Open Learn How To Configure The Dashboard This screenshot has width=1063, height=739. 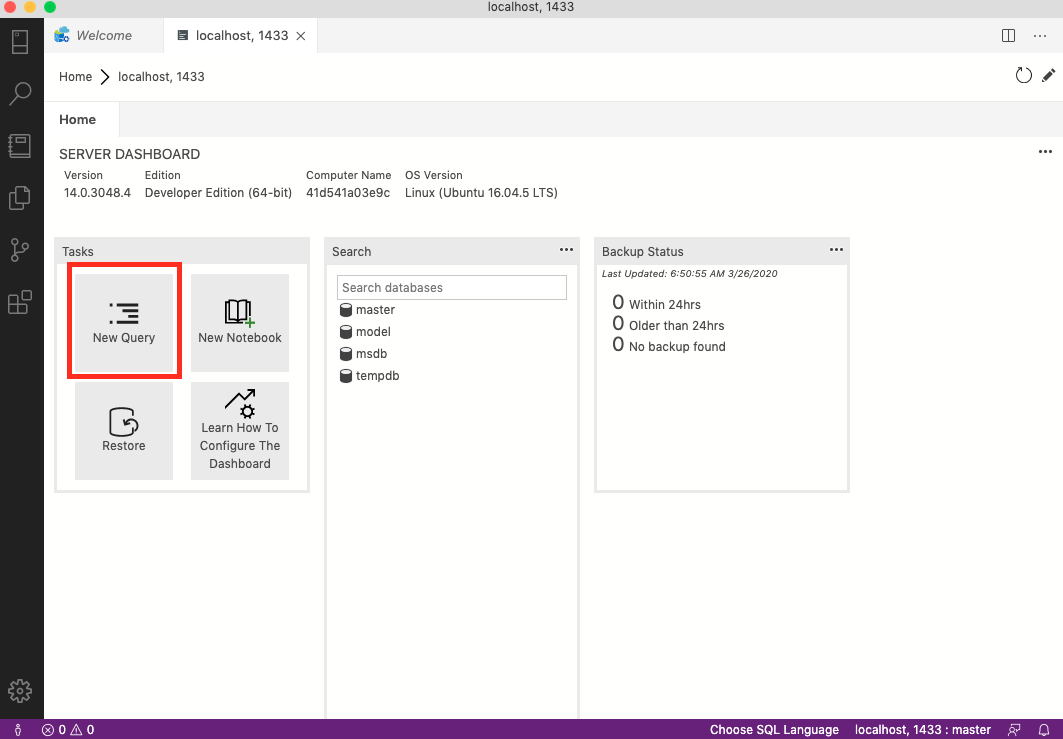tap(239, 430)
